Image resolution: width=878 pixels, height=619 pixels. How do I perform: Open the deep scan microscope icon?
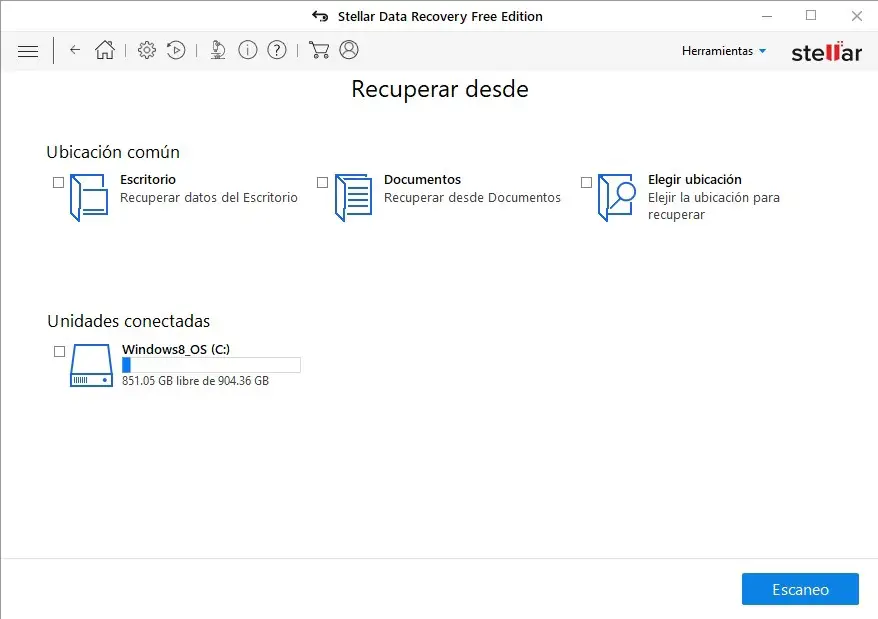(x=218, y=50)
